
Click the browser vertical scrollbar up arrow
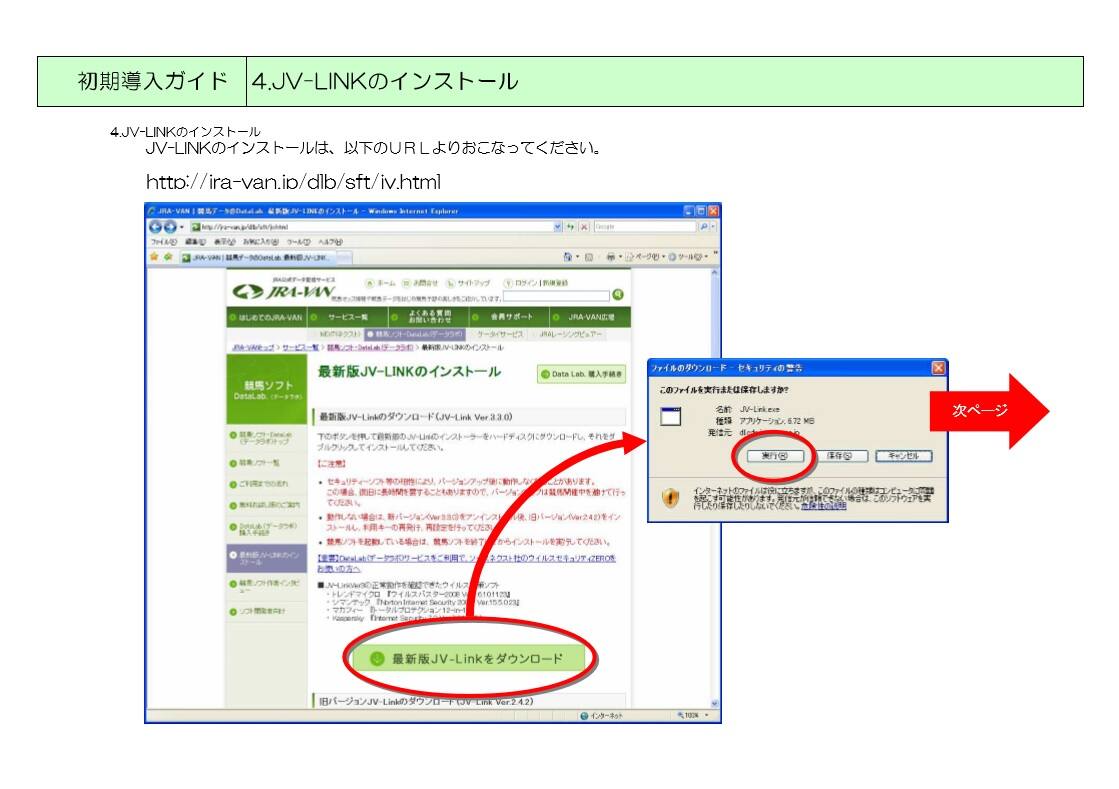714,274
